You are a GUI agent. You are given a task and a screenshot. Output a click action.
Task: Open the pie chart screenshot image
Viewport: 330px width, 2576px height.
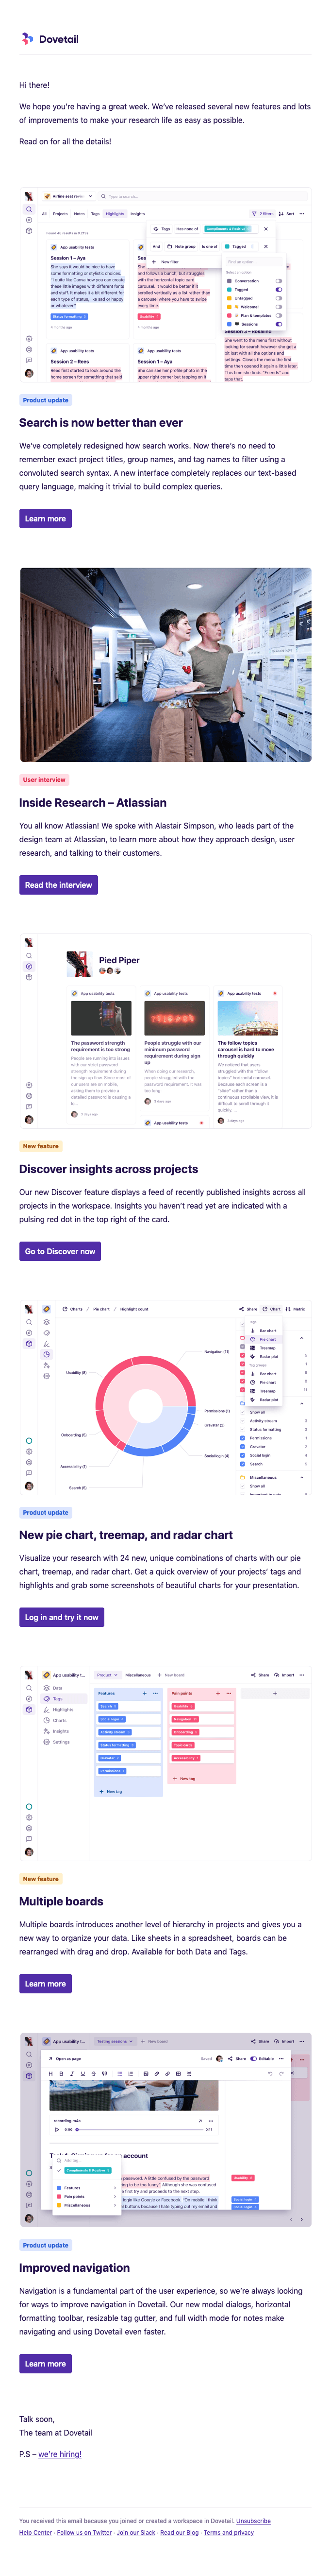click(165, 1397)
